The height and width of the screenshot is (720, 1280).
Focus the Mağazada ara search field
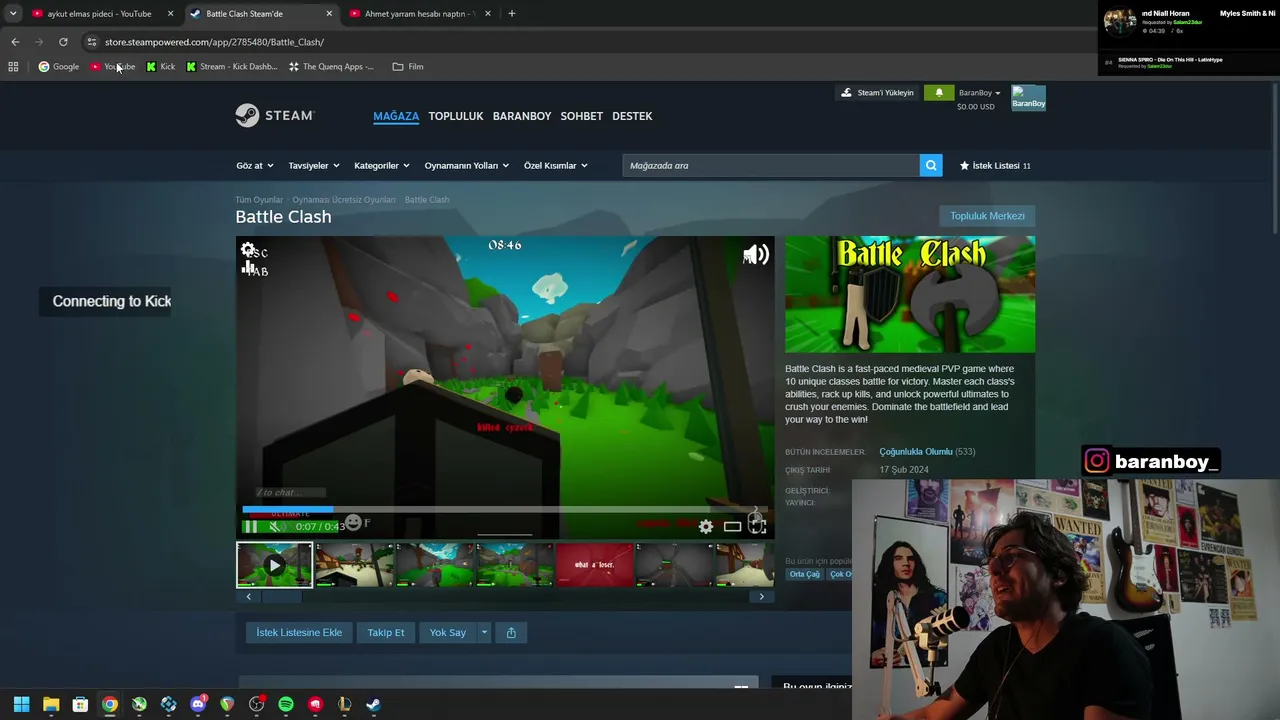(771, 166)
